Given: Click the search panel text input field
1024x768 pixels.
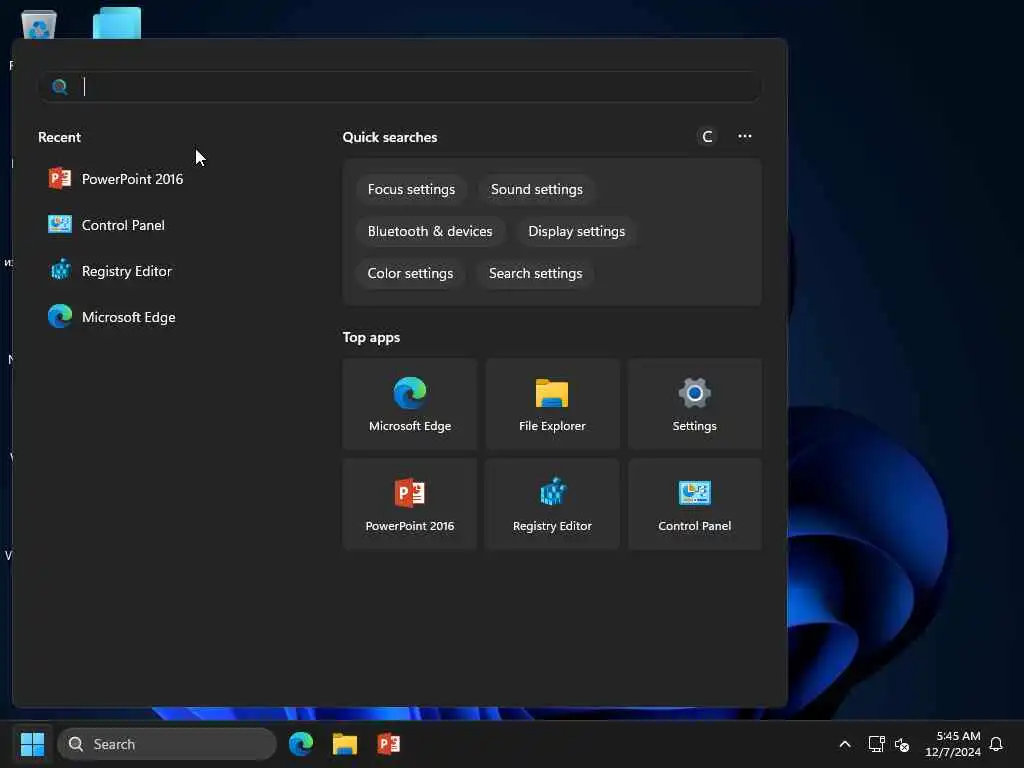Looking at the screenshot, I should click(x=400, y=87).
